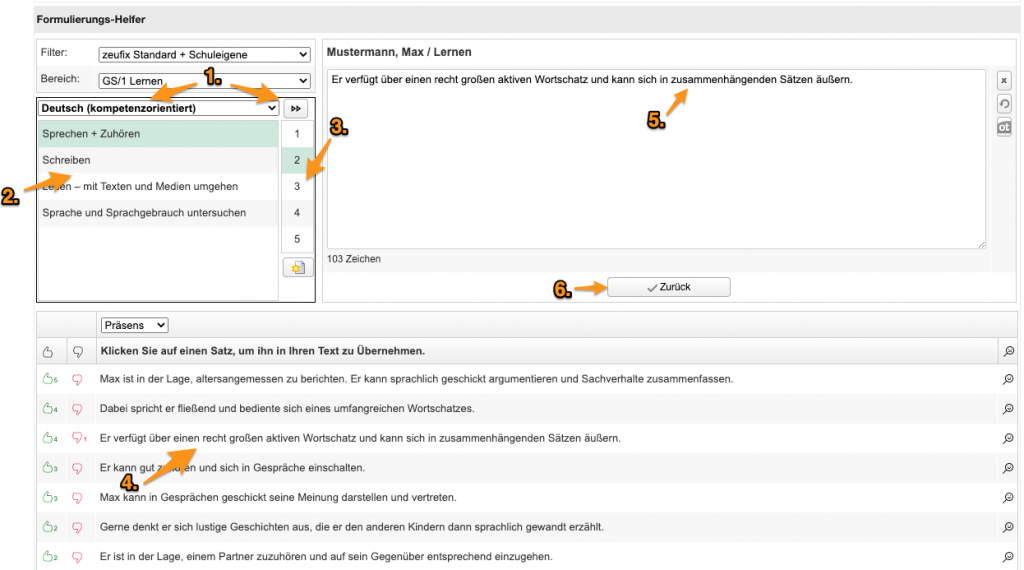Thumbs down 'einem Partner zuzuhören' sentence
Screen dimensions: 1024x570
[77, 557]
